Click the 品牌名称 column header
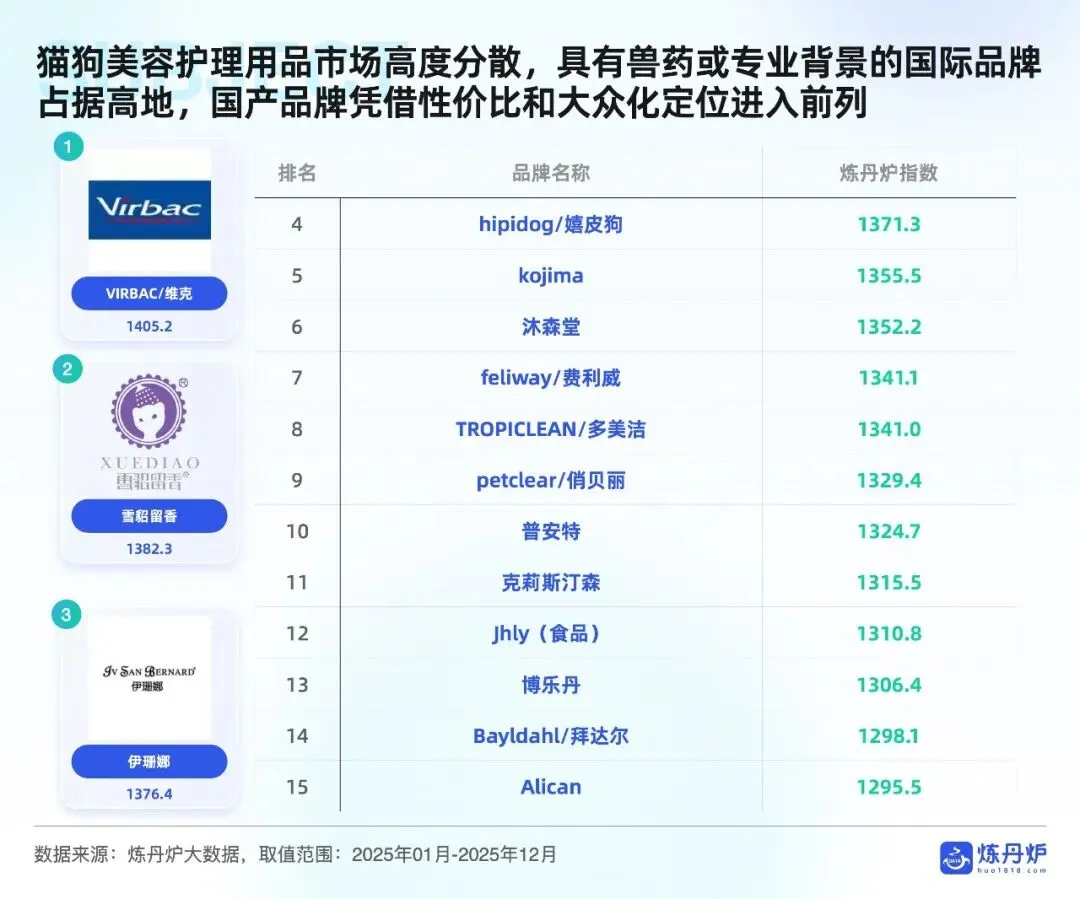Screen dimensions: 1080x899 pos(550,173)
